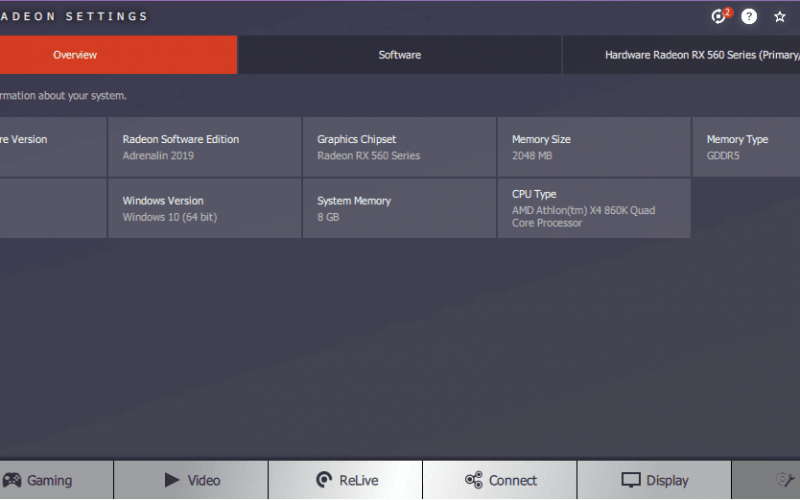Switch to the Overview tab
This screenshot has height=500, width=800.
[118, 55]
